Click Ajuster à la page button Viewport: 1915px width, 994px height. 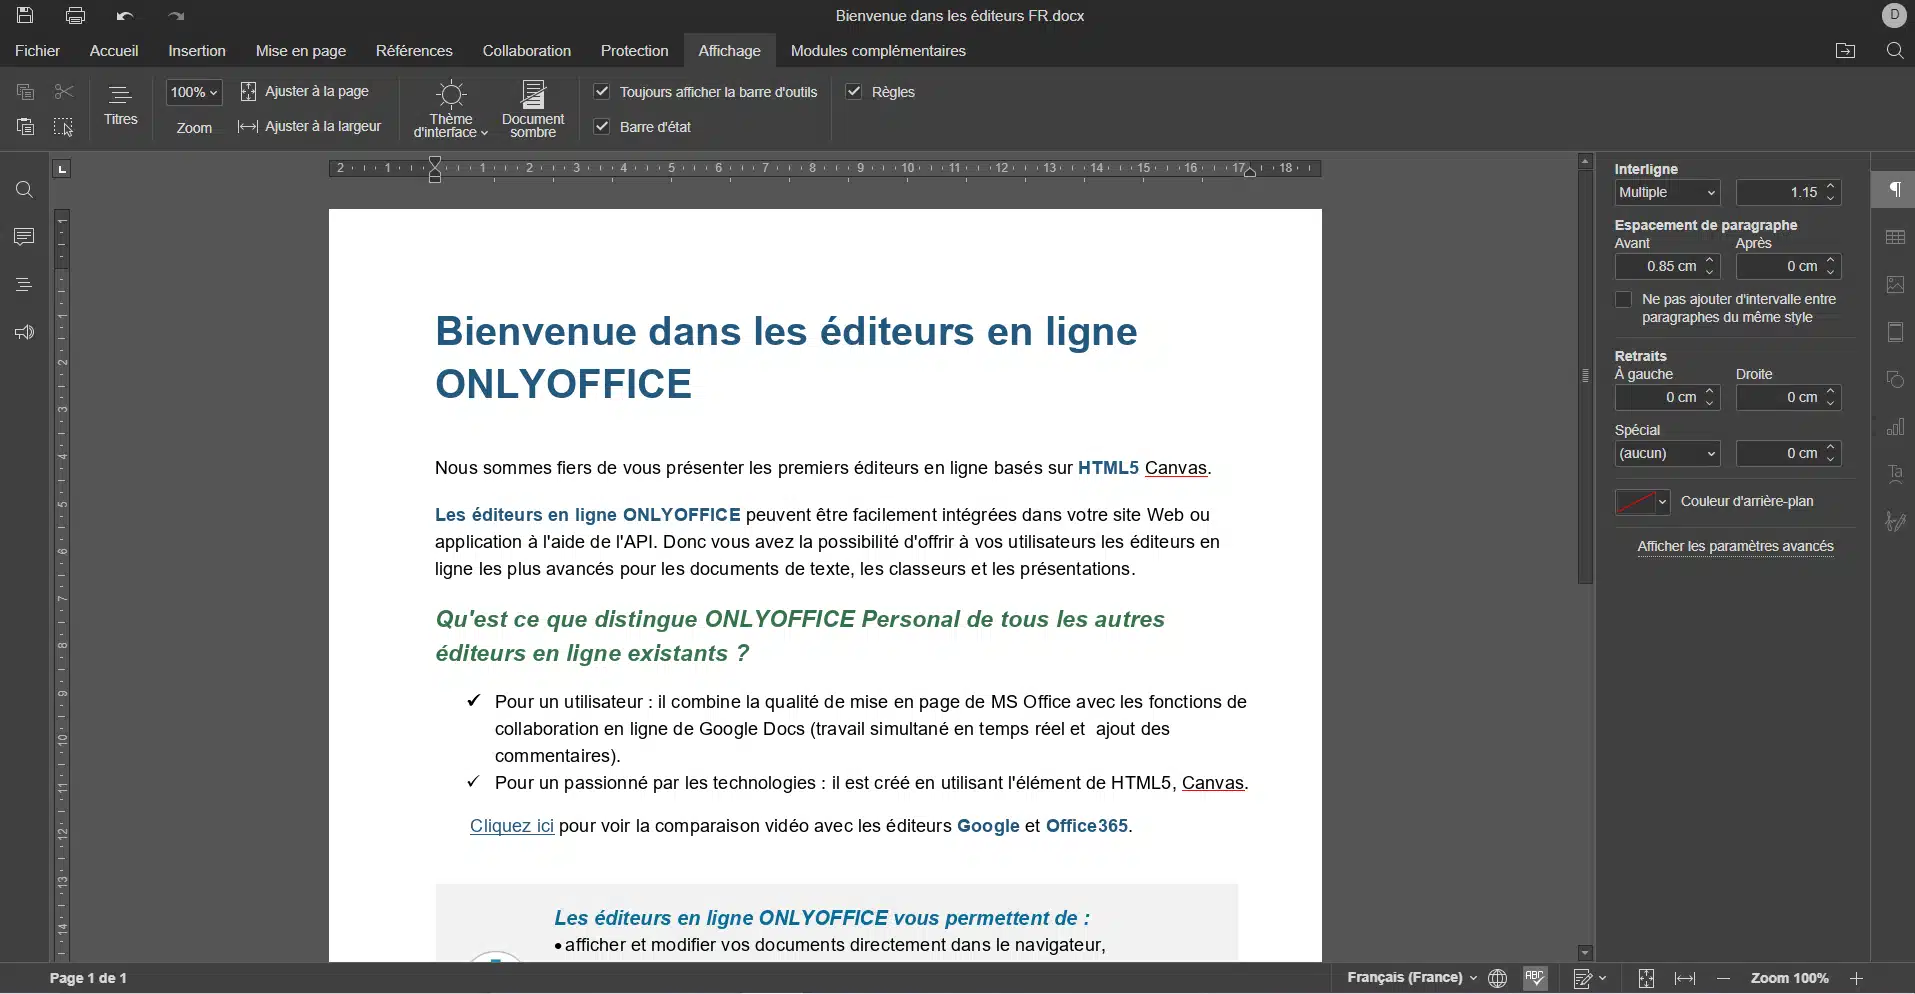pyautogui.click(x=305, y=92)
